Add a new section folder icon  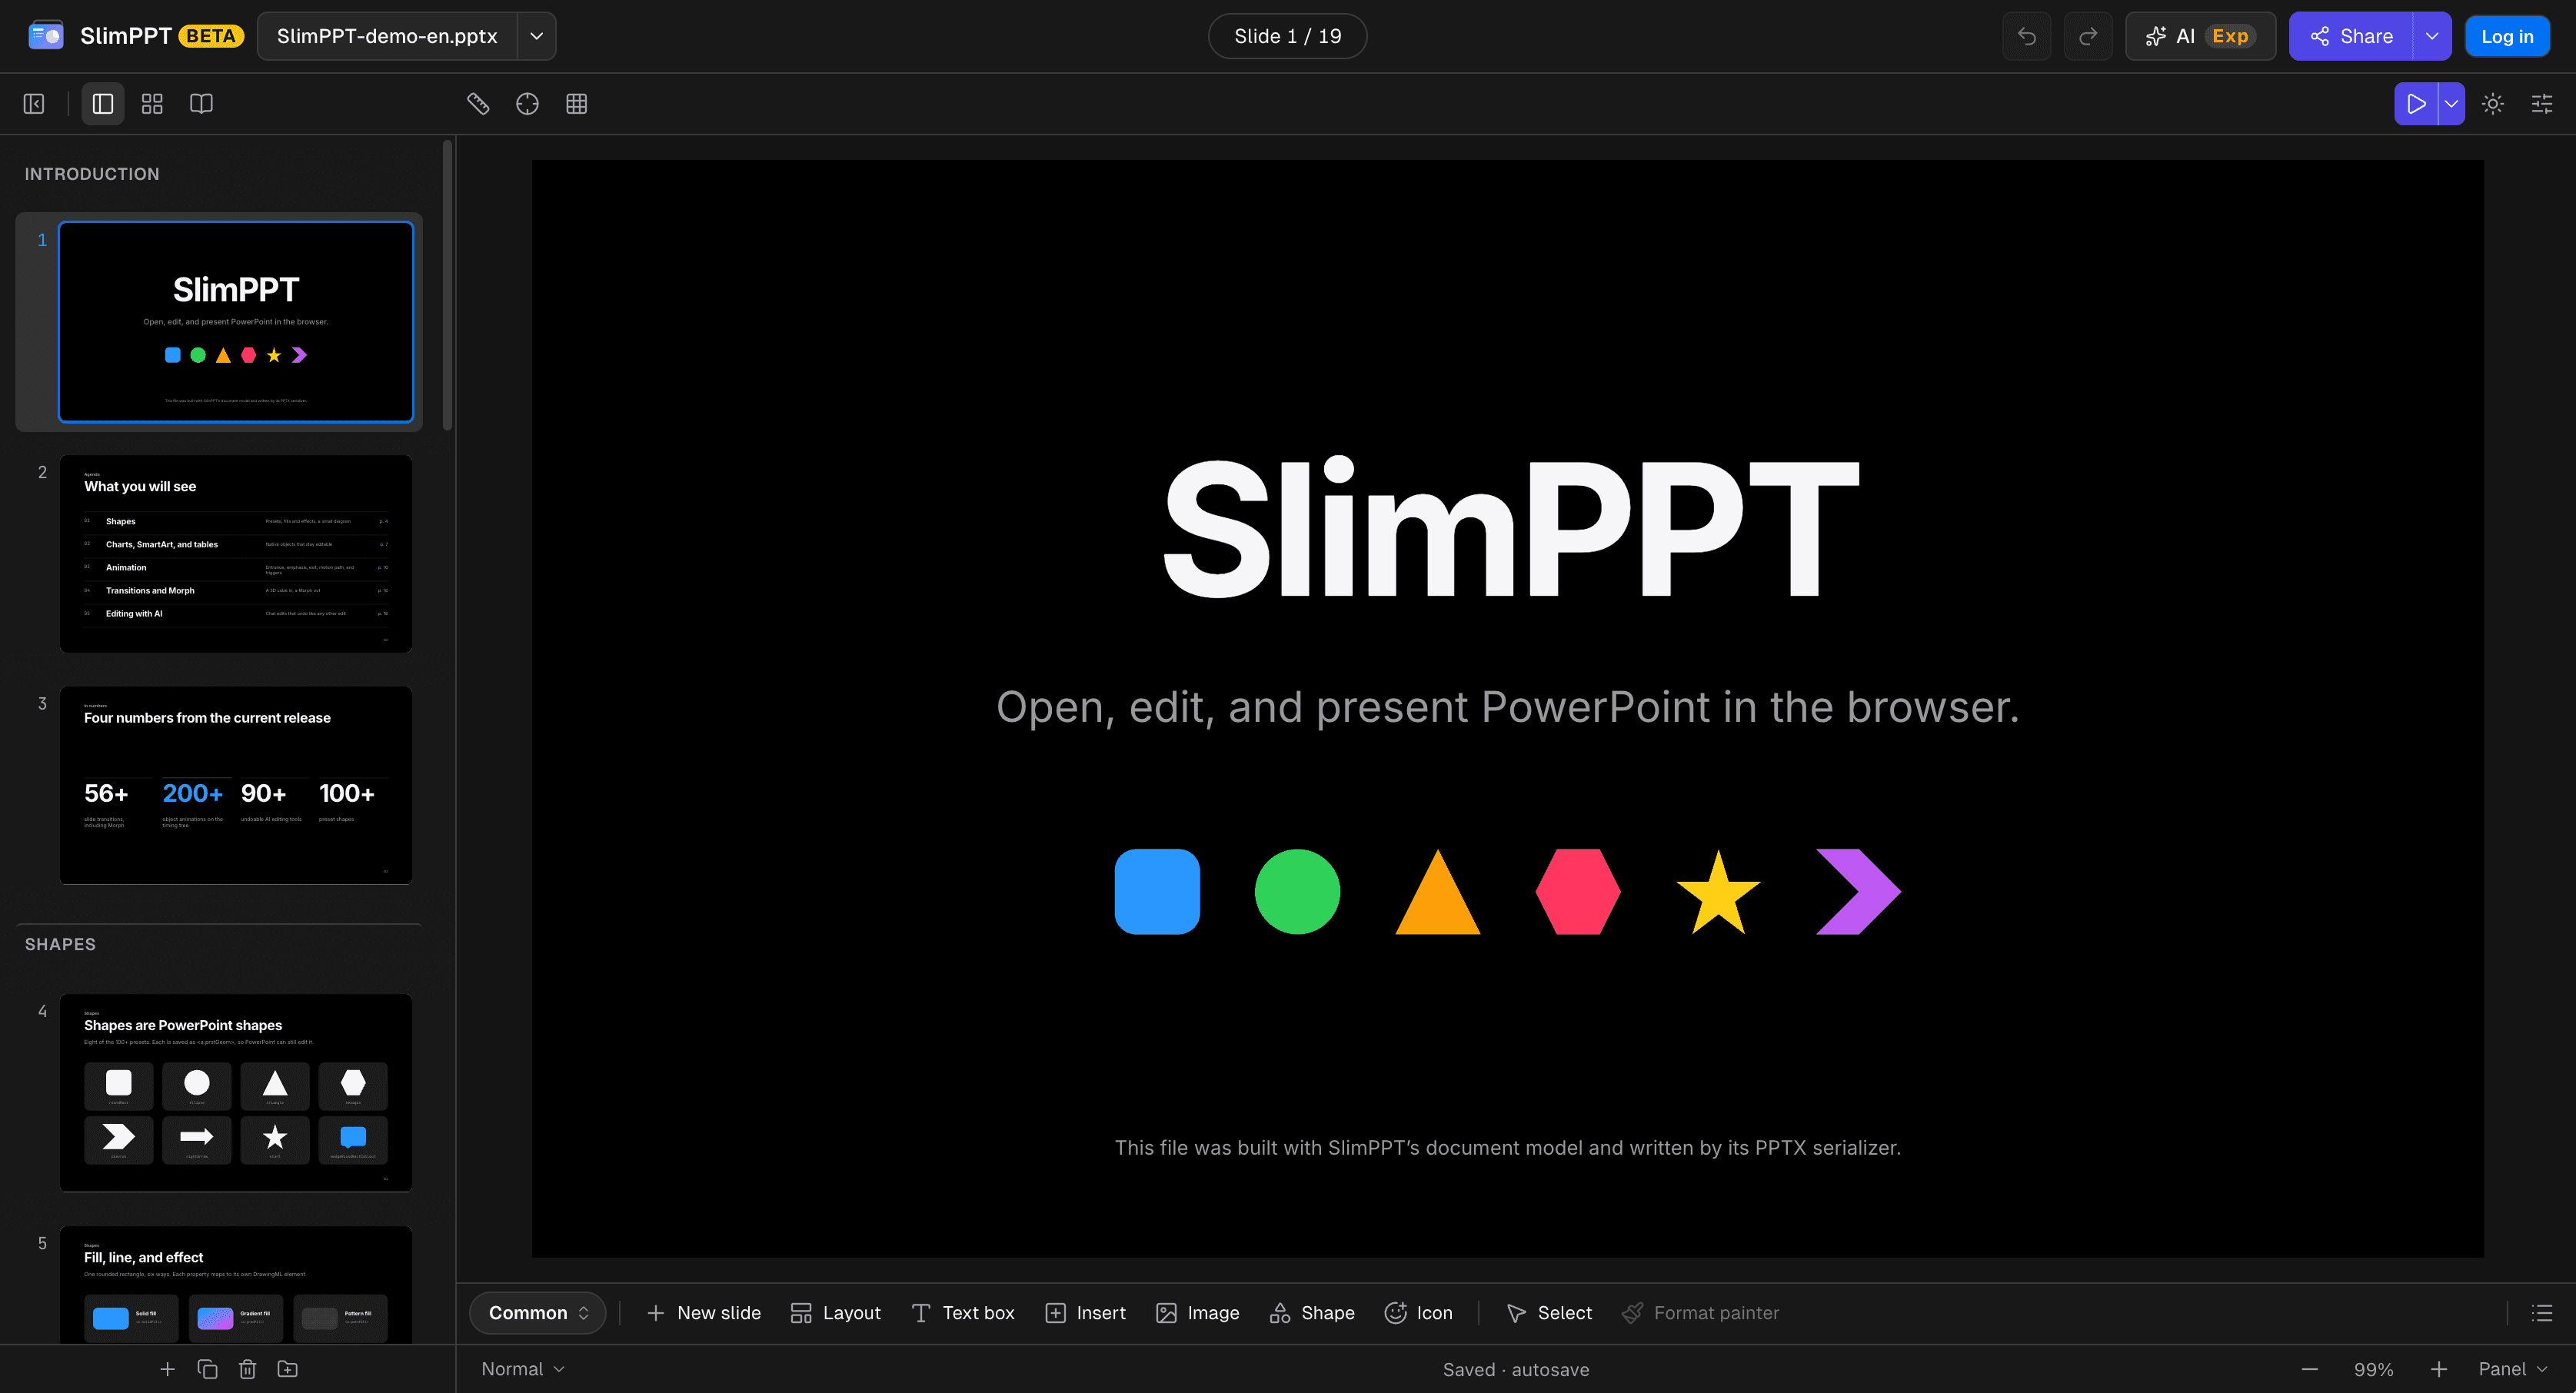tap(287, 1369)
